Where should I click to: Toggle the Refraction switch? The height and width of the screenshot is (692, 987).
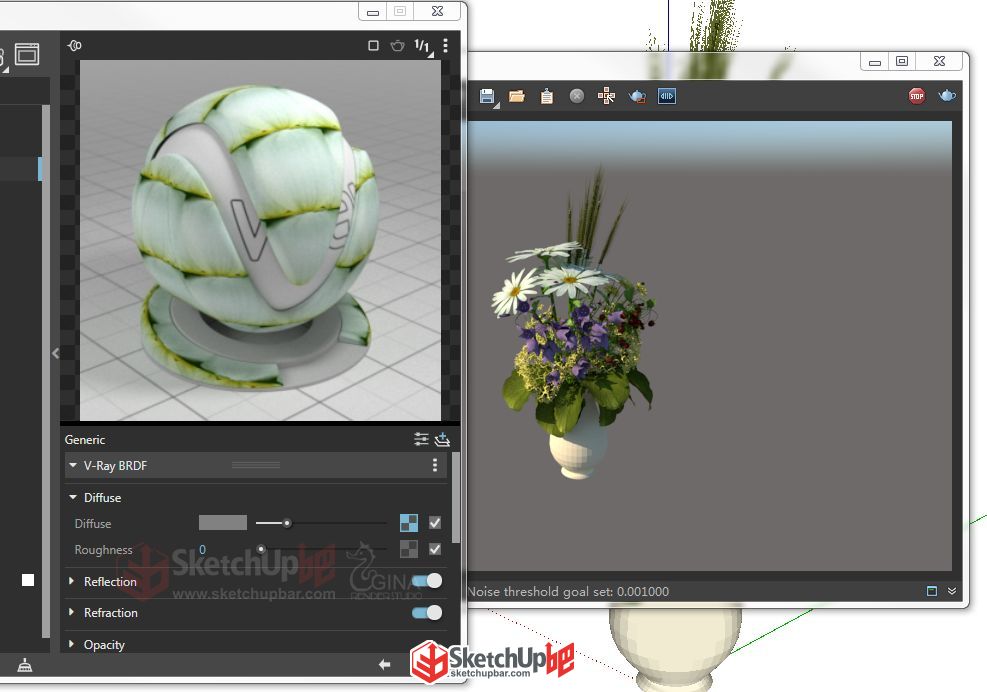coord(427,612)
